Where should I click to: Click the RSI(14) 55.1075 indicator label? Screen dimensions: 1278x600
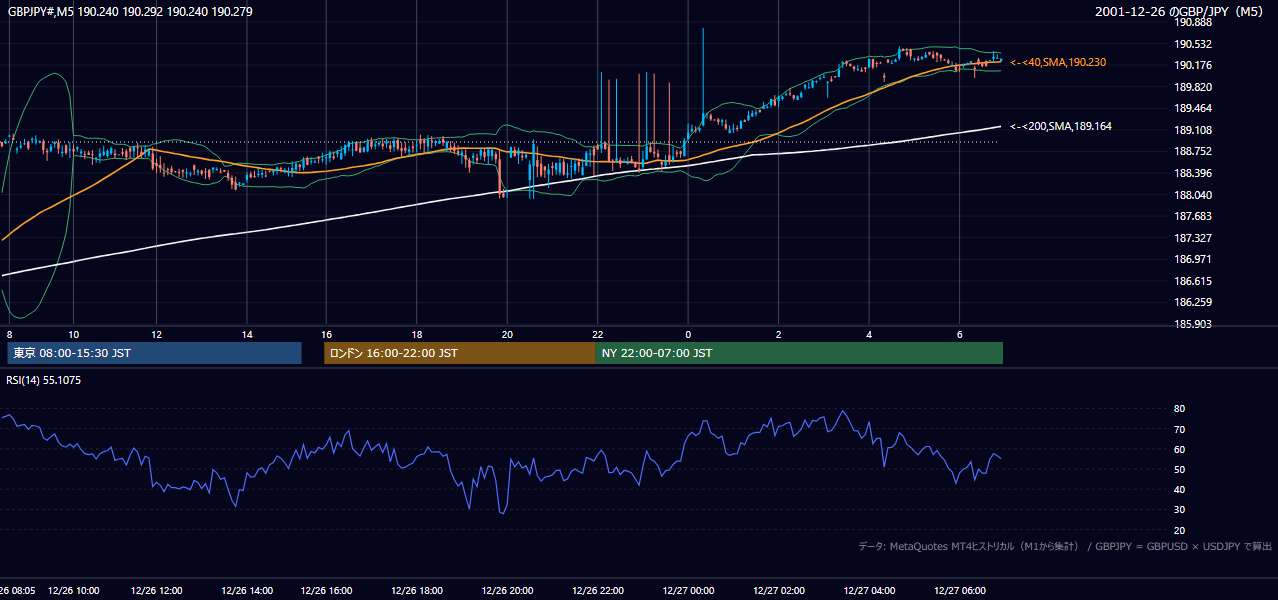click(45, 380)
